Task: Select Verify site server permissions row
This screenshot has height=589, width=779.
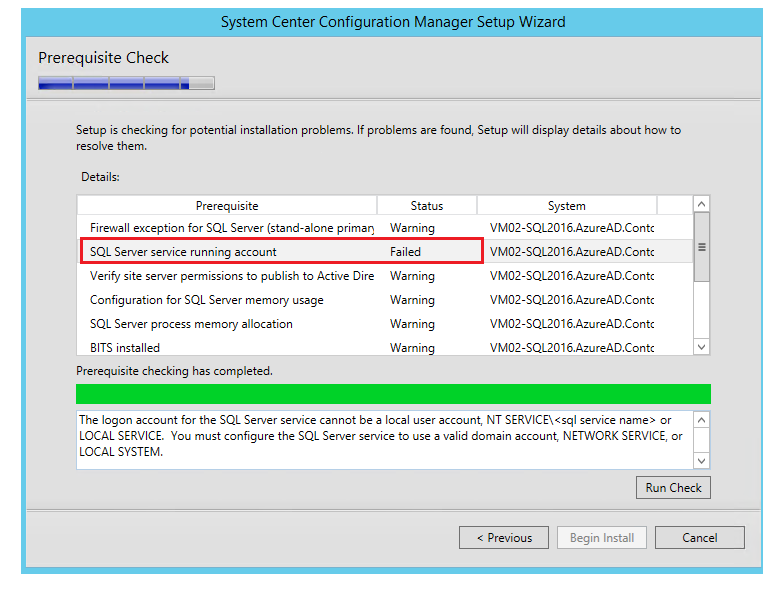Action: coord(385,276)
